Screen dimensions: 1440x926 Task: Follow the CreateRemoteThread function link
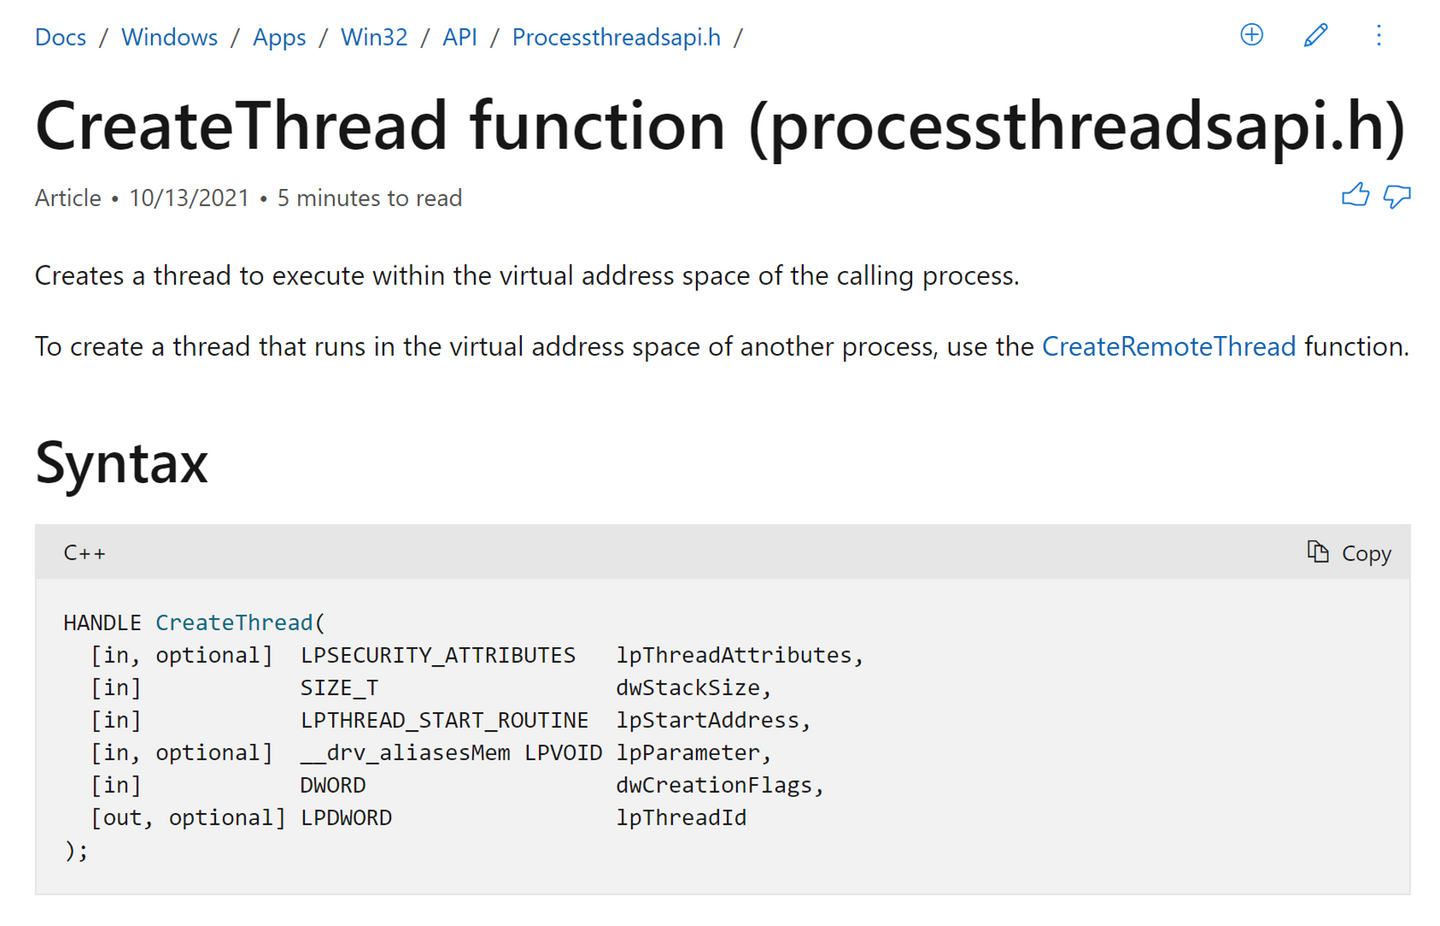pyautogui.click(x=1168, y=346)
